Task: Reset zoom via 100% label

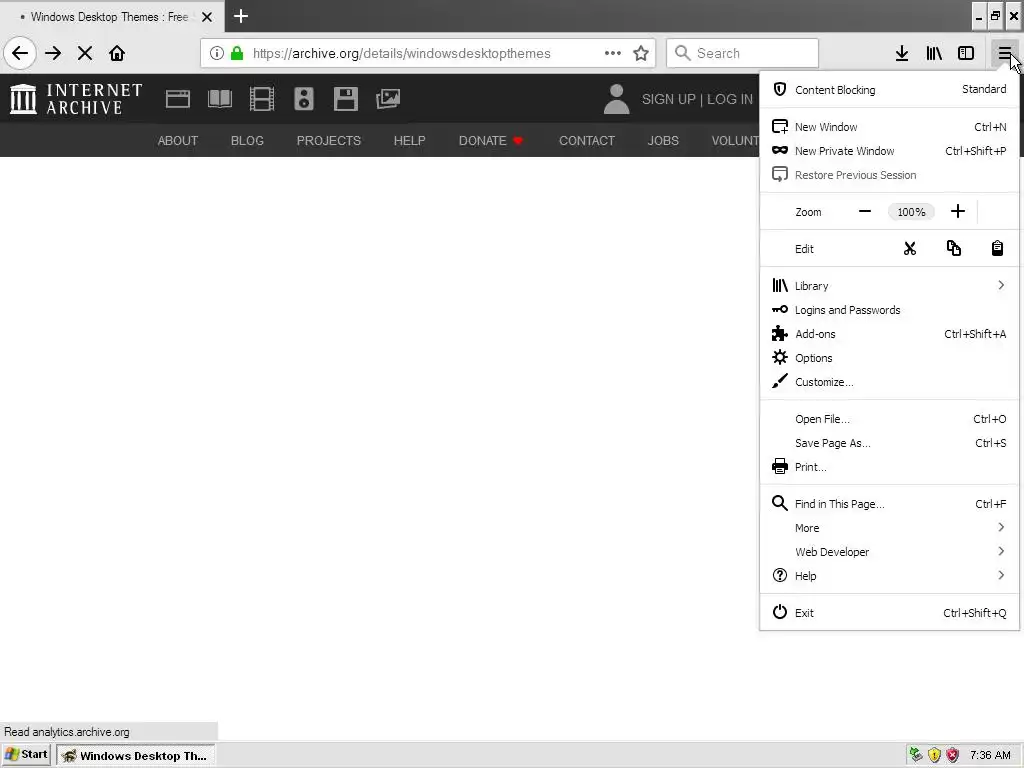Action: [x=911, y=212]
